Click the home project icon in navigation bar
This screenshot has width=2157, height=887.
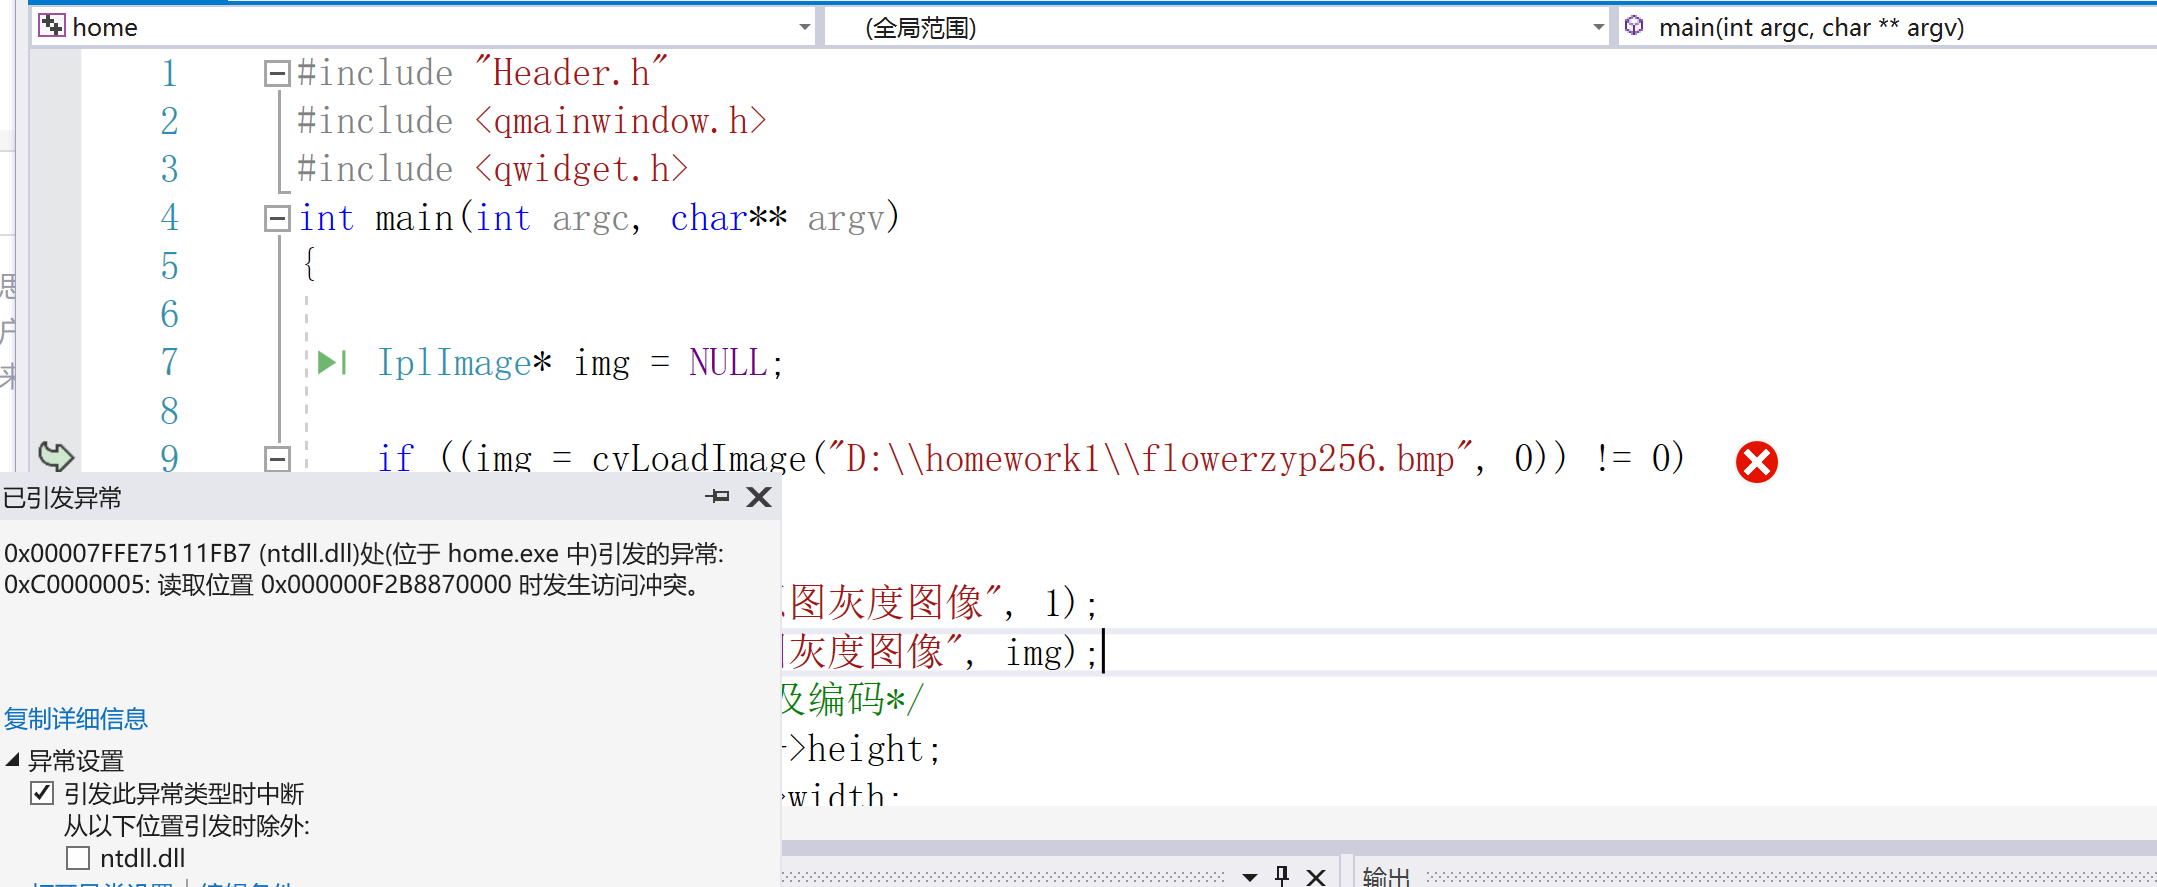click(52, 26)
